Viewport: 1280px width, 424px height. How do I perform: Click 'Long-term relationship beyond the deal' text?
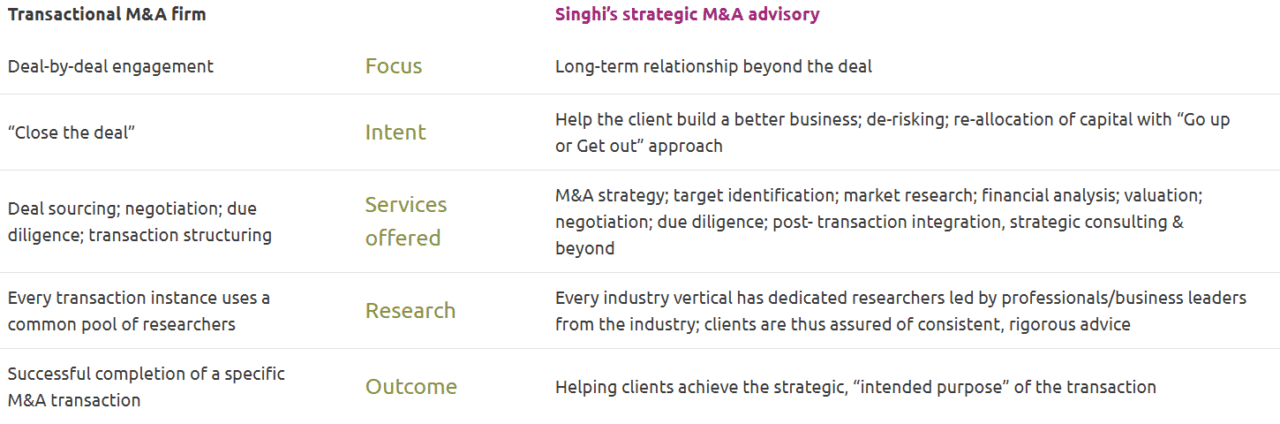click(x=713, y=67)
